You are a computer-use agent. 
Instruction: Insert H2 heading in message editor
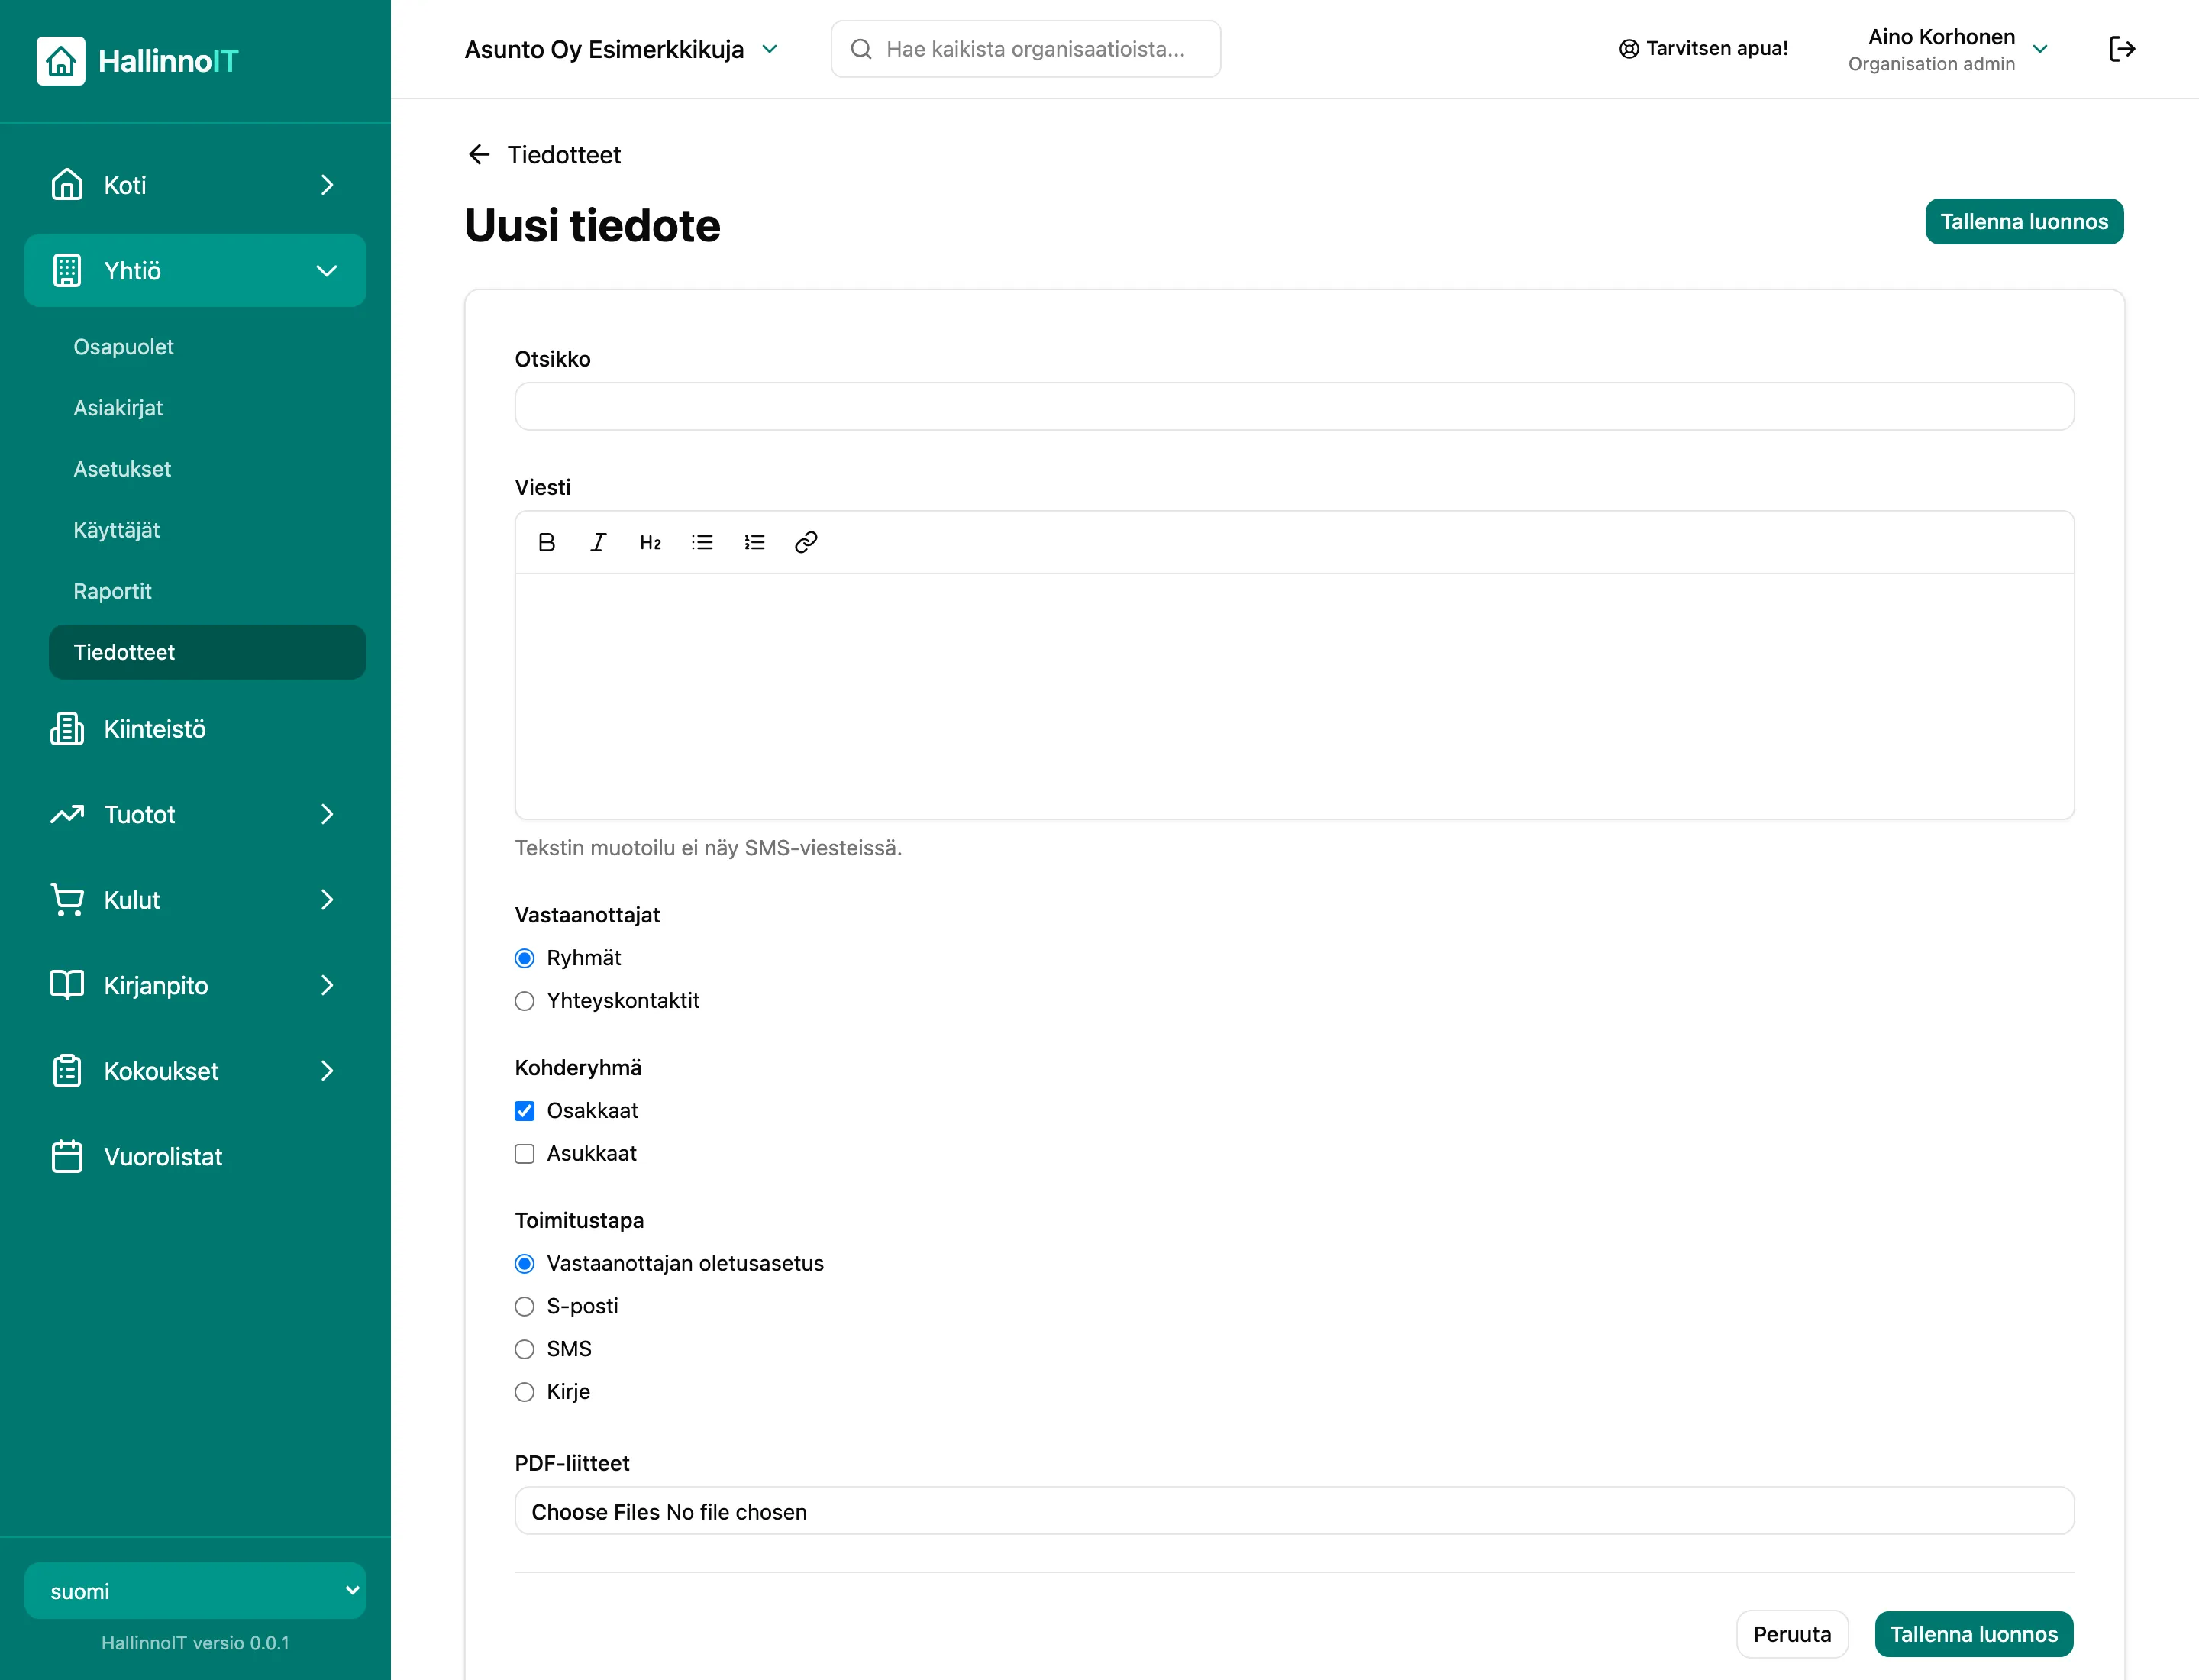point(650,542)
